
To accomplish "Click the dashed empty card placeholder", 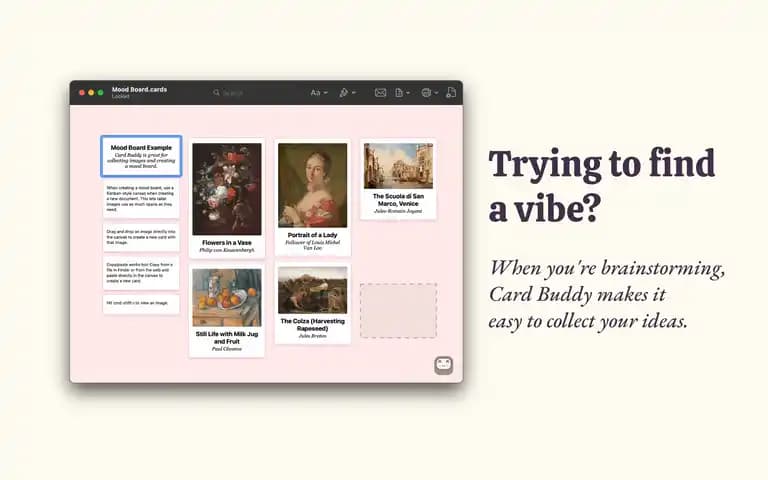I will (398, 311).
